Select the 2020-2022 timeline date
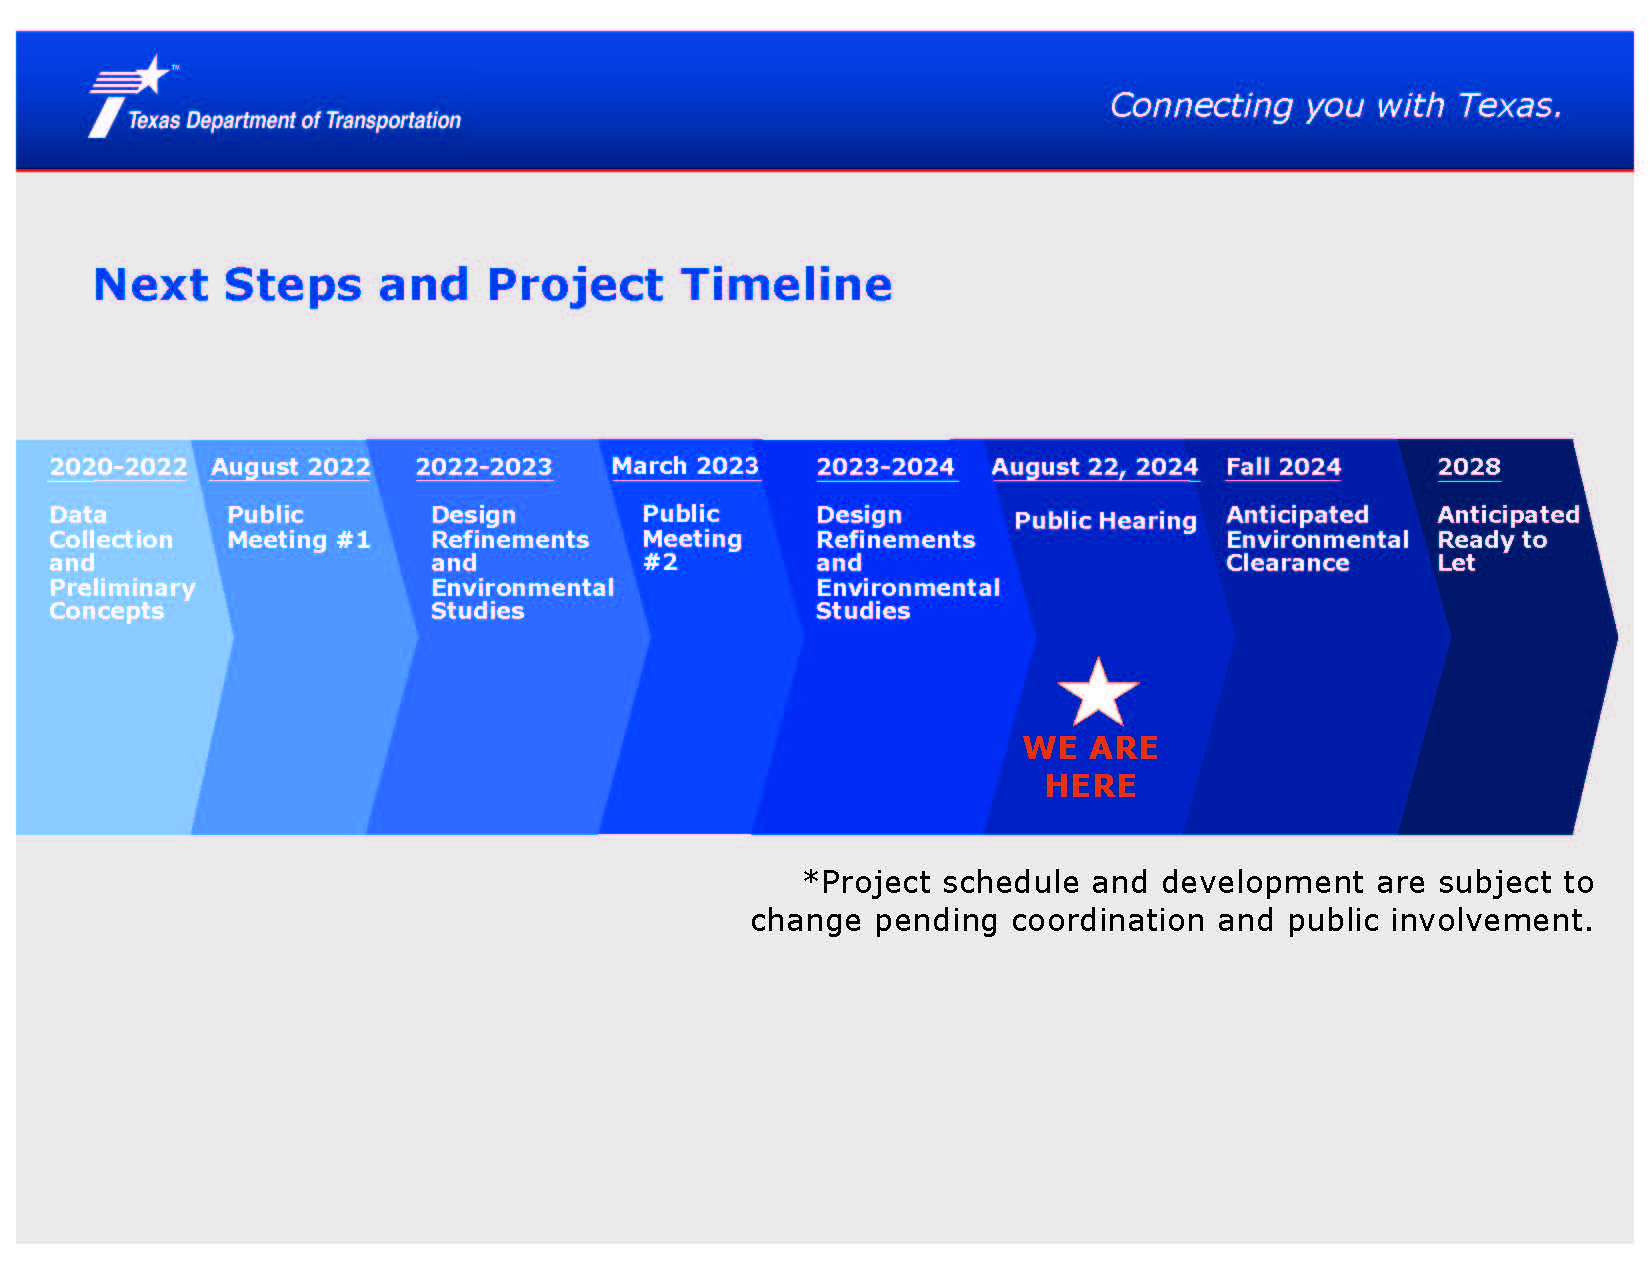The height and width of the screenshot is (1275, 1650). pyautogui.click(x=118, y=467)
